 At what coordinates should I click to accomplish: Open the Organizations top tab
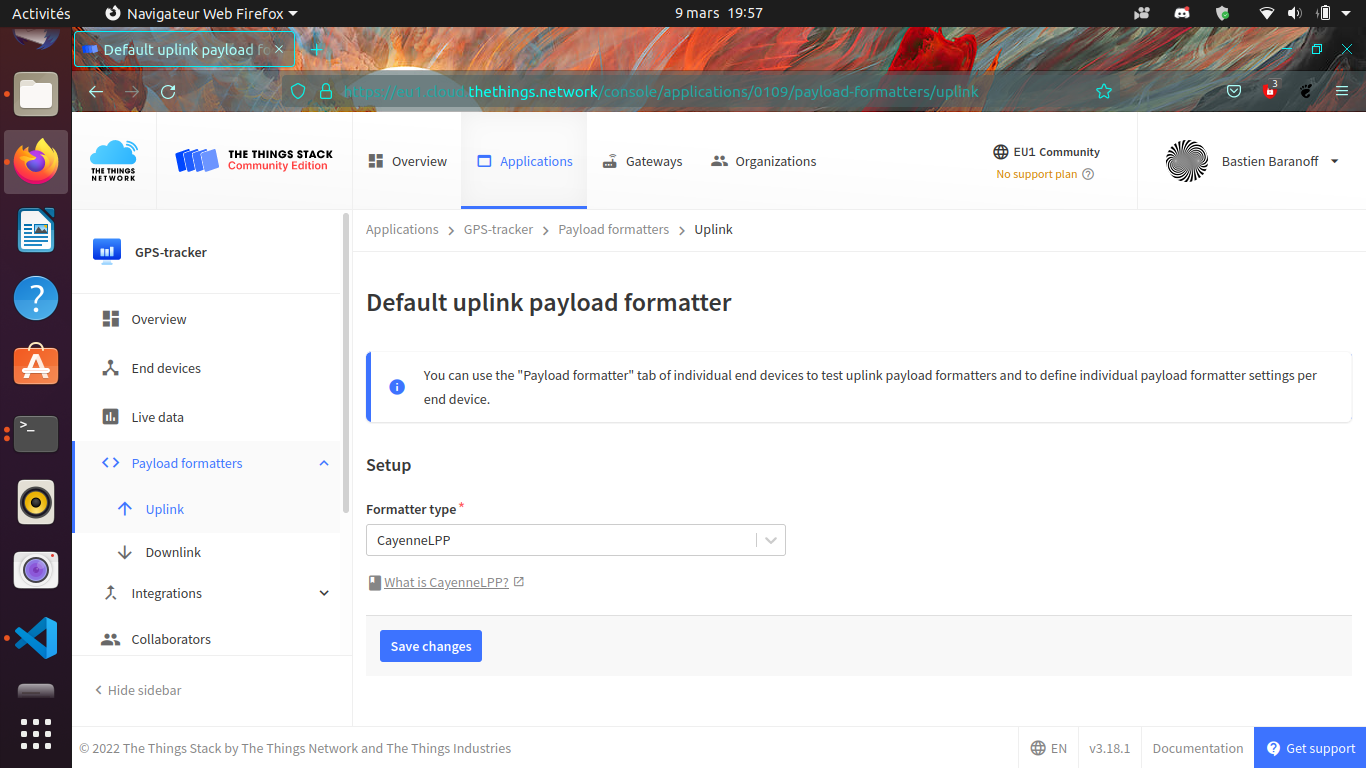pyautogui.click(x=763, y=161)
